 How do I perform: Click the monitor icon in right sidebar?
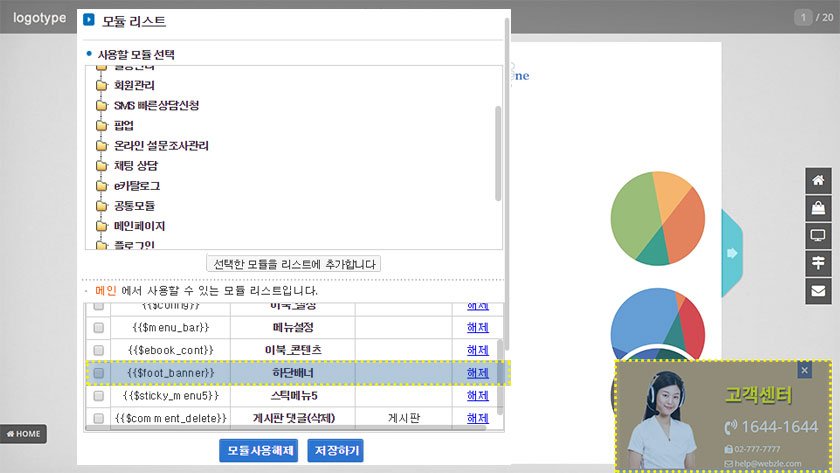click(x=819, y=236)
